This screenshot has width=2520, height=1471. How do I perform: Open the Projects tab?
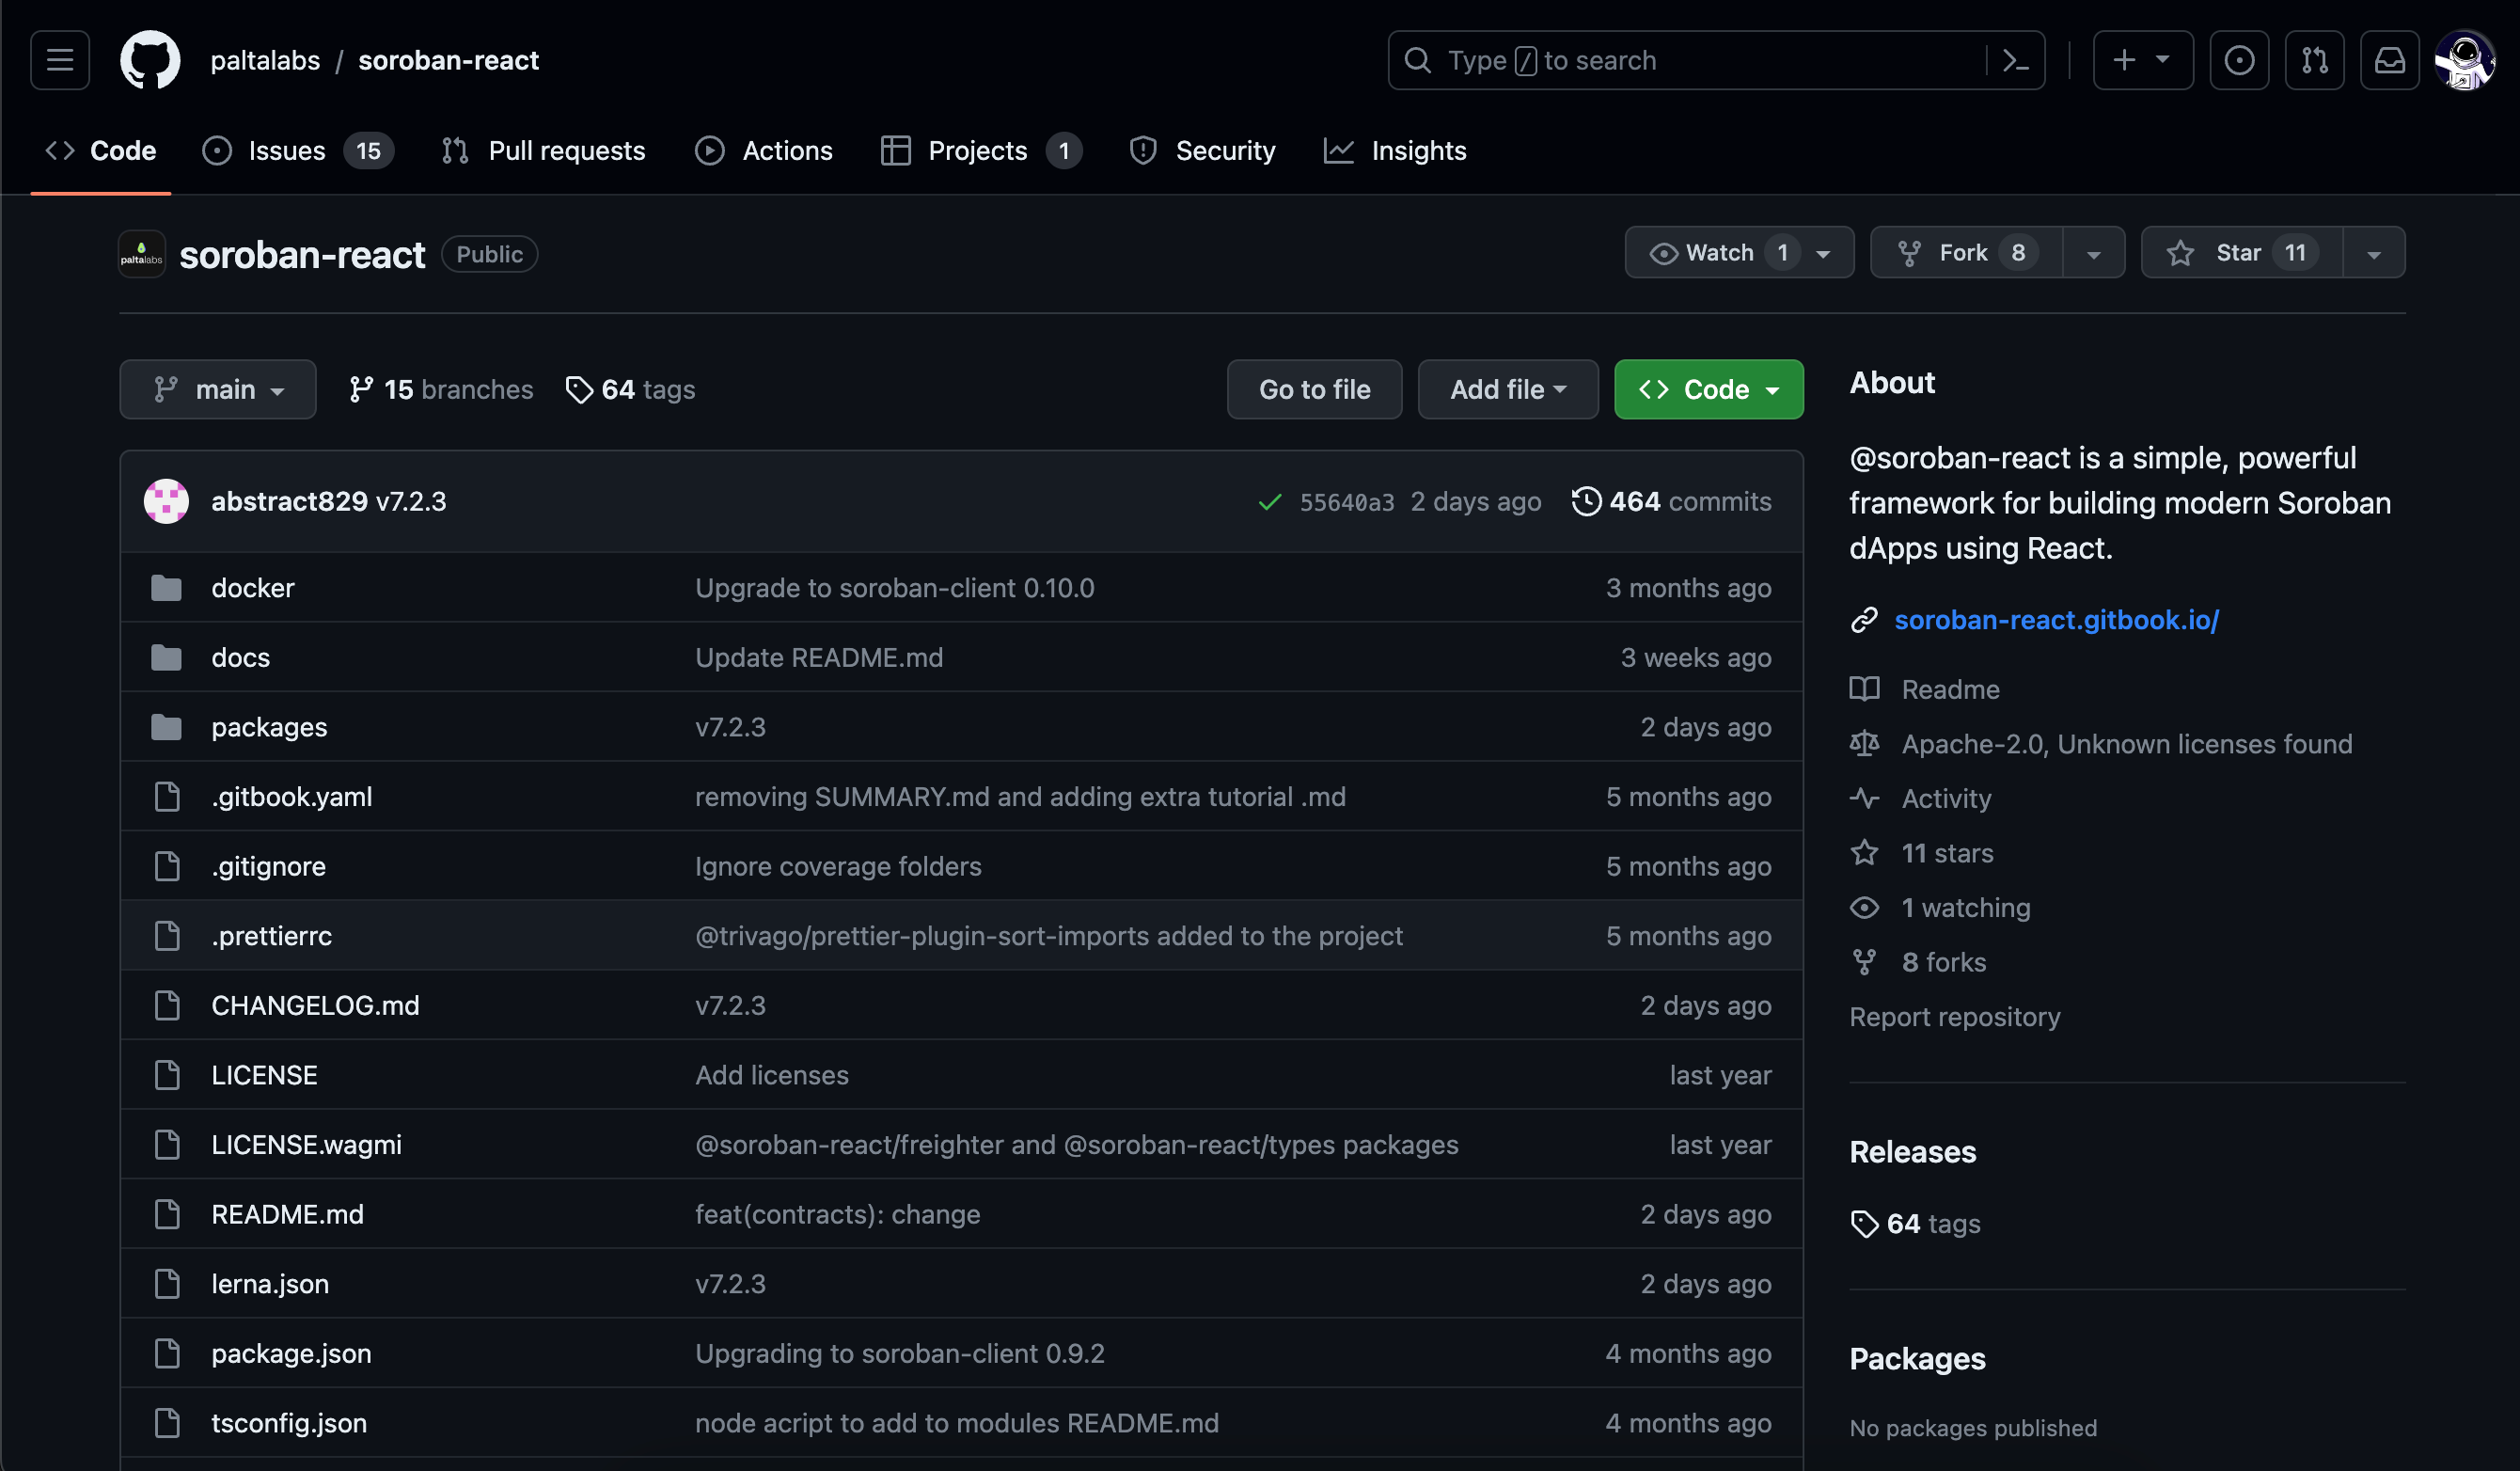coord(981,151)
